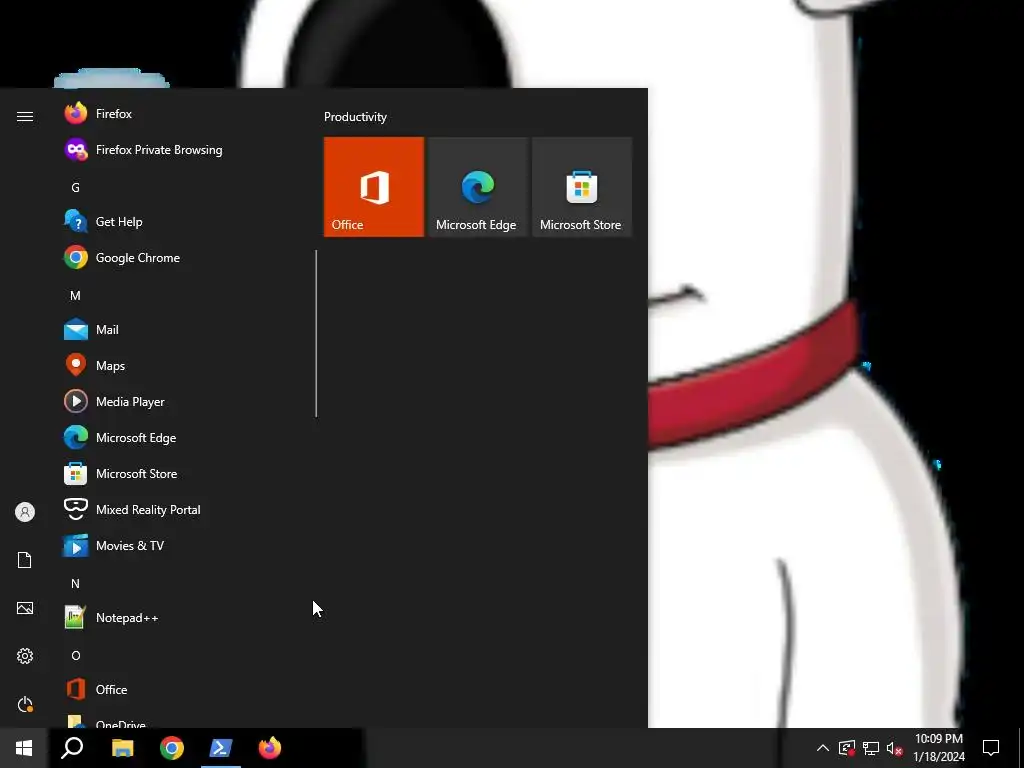The width and height of the screenshot is (1024, 768).
Task: Expand the Start menu hamburger button
Action: (x=25, y=116)
